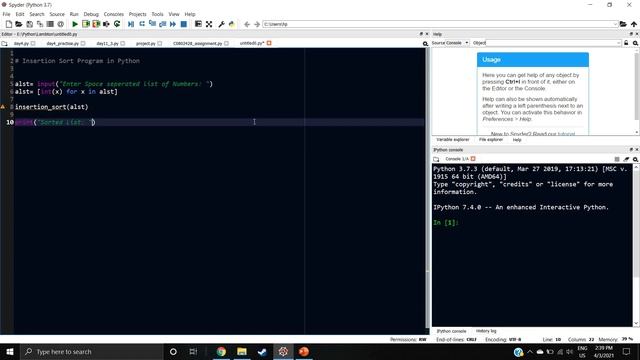640x360 pixels.
Task: Open the Tools menu
Action: (x=157, y=14)
